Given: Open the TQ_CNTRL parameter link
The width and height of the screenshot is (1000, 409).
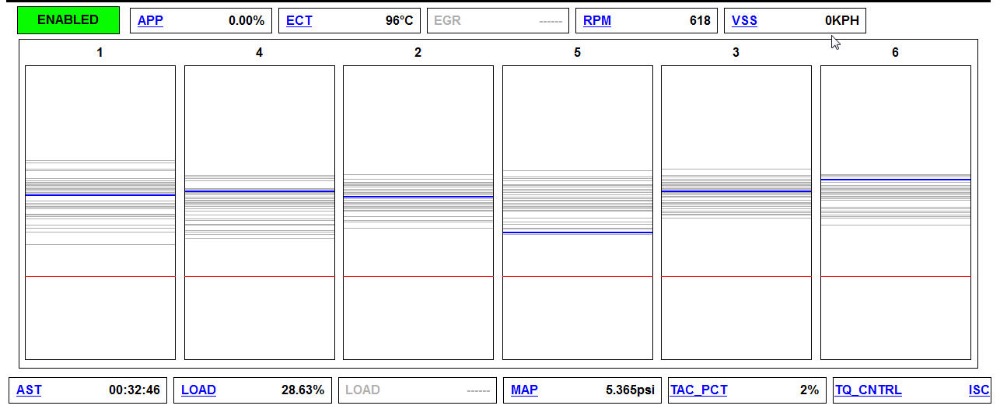Looking at the screenshot, I should pos(867,390).
